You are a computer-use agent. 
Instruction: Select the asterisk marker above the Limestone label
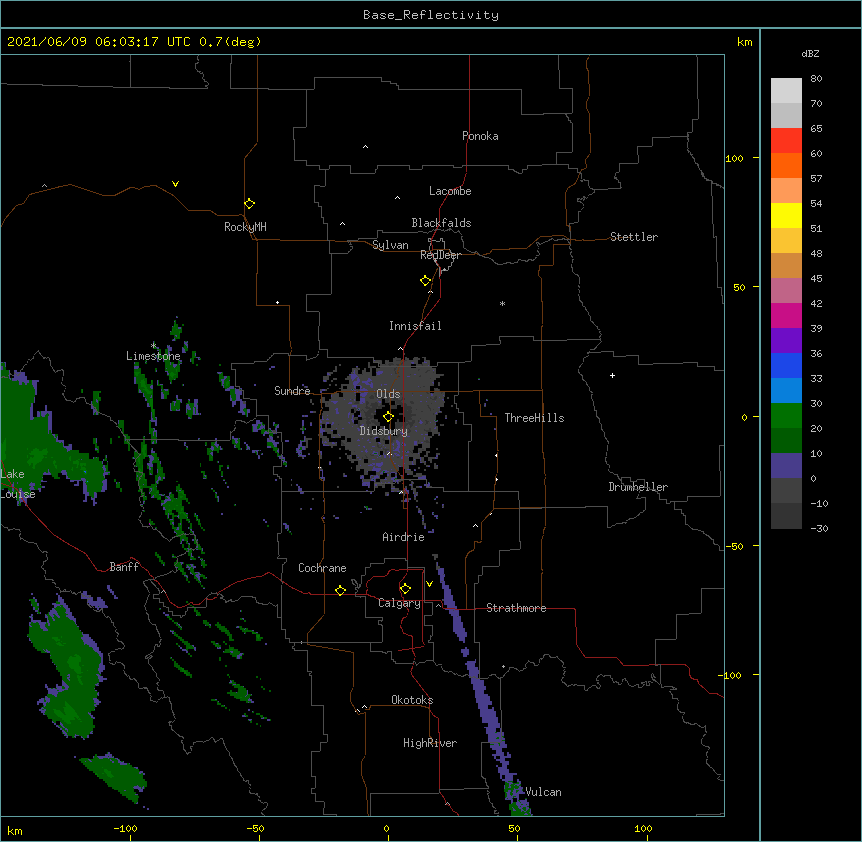[153, 346]
